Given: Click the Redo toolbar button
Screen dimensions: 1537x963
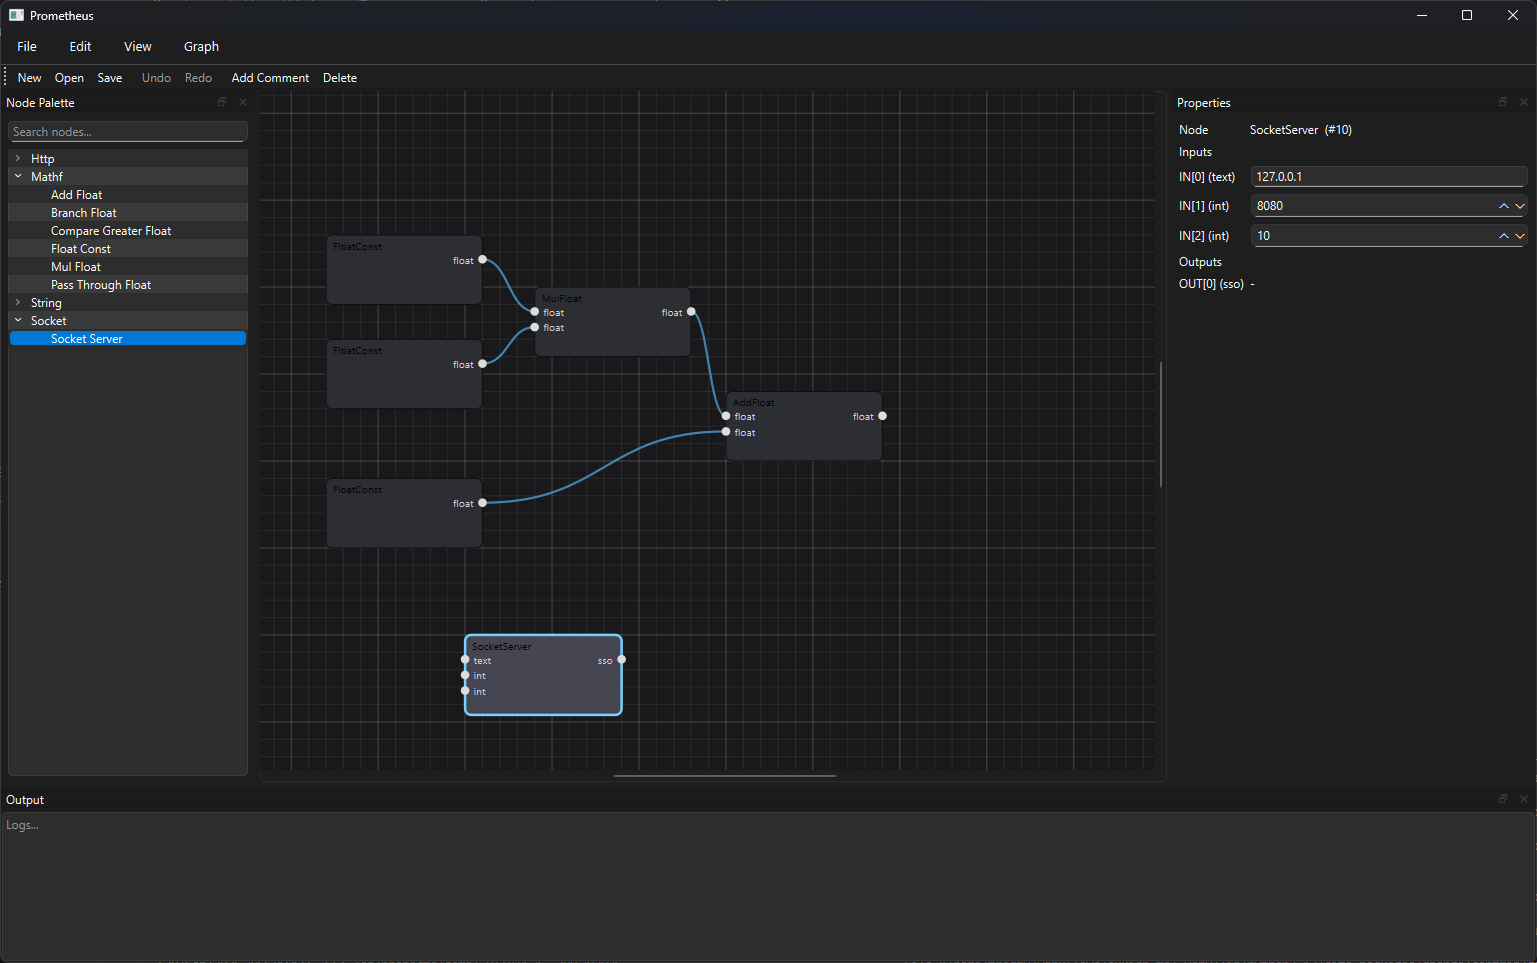Looking at the screenshot, I should pyautogui.click(x=198, y=78).
